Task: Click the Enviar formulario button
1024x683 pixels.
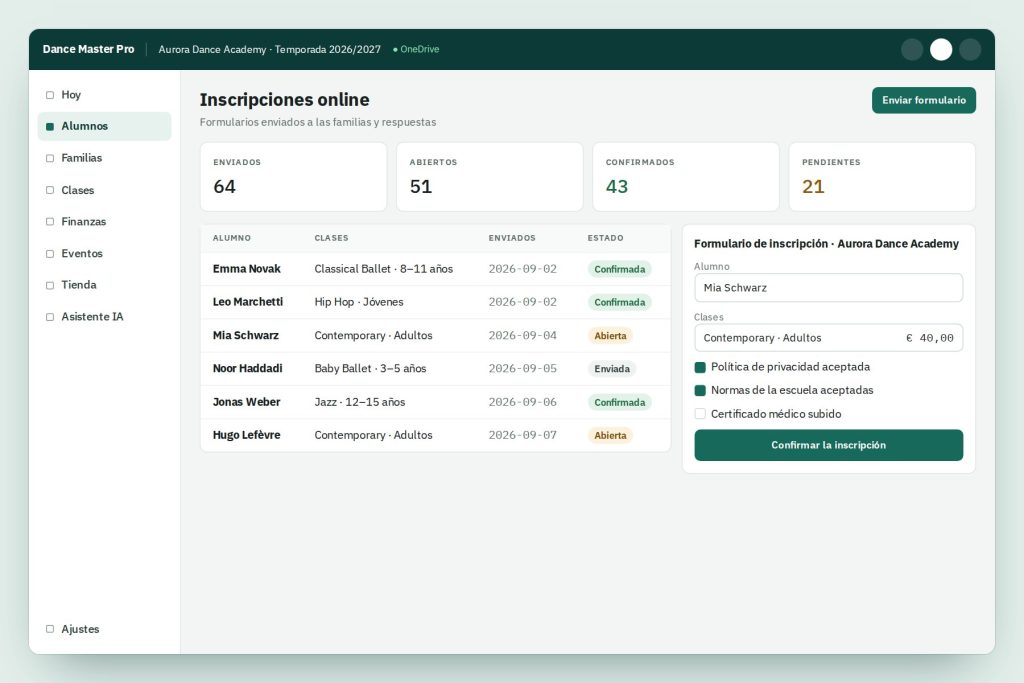Action: (923, 101)
